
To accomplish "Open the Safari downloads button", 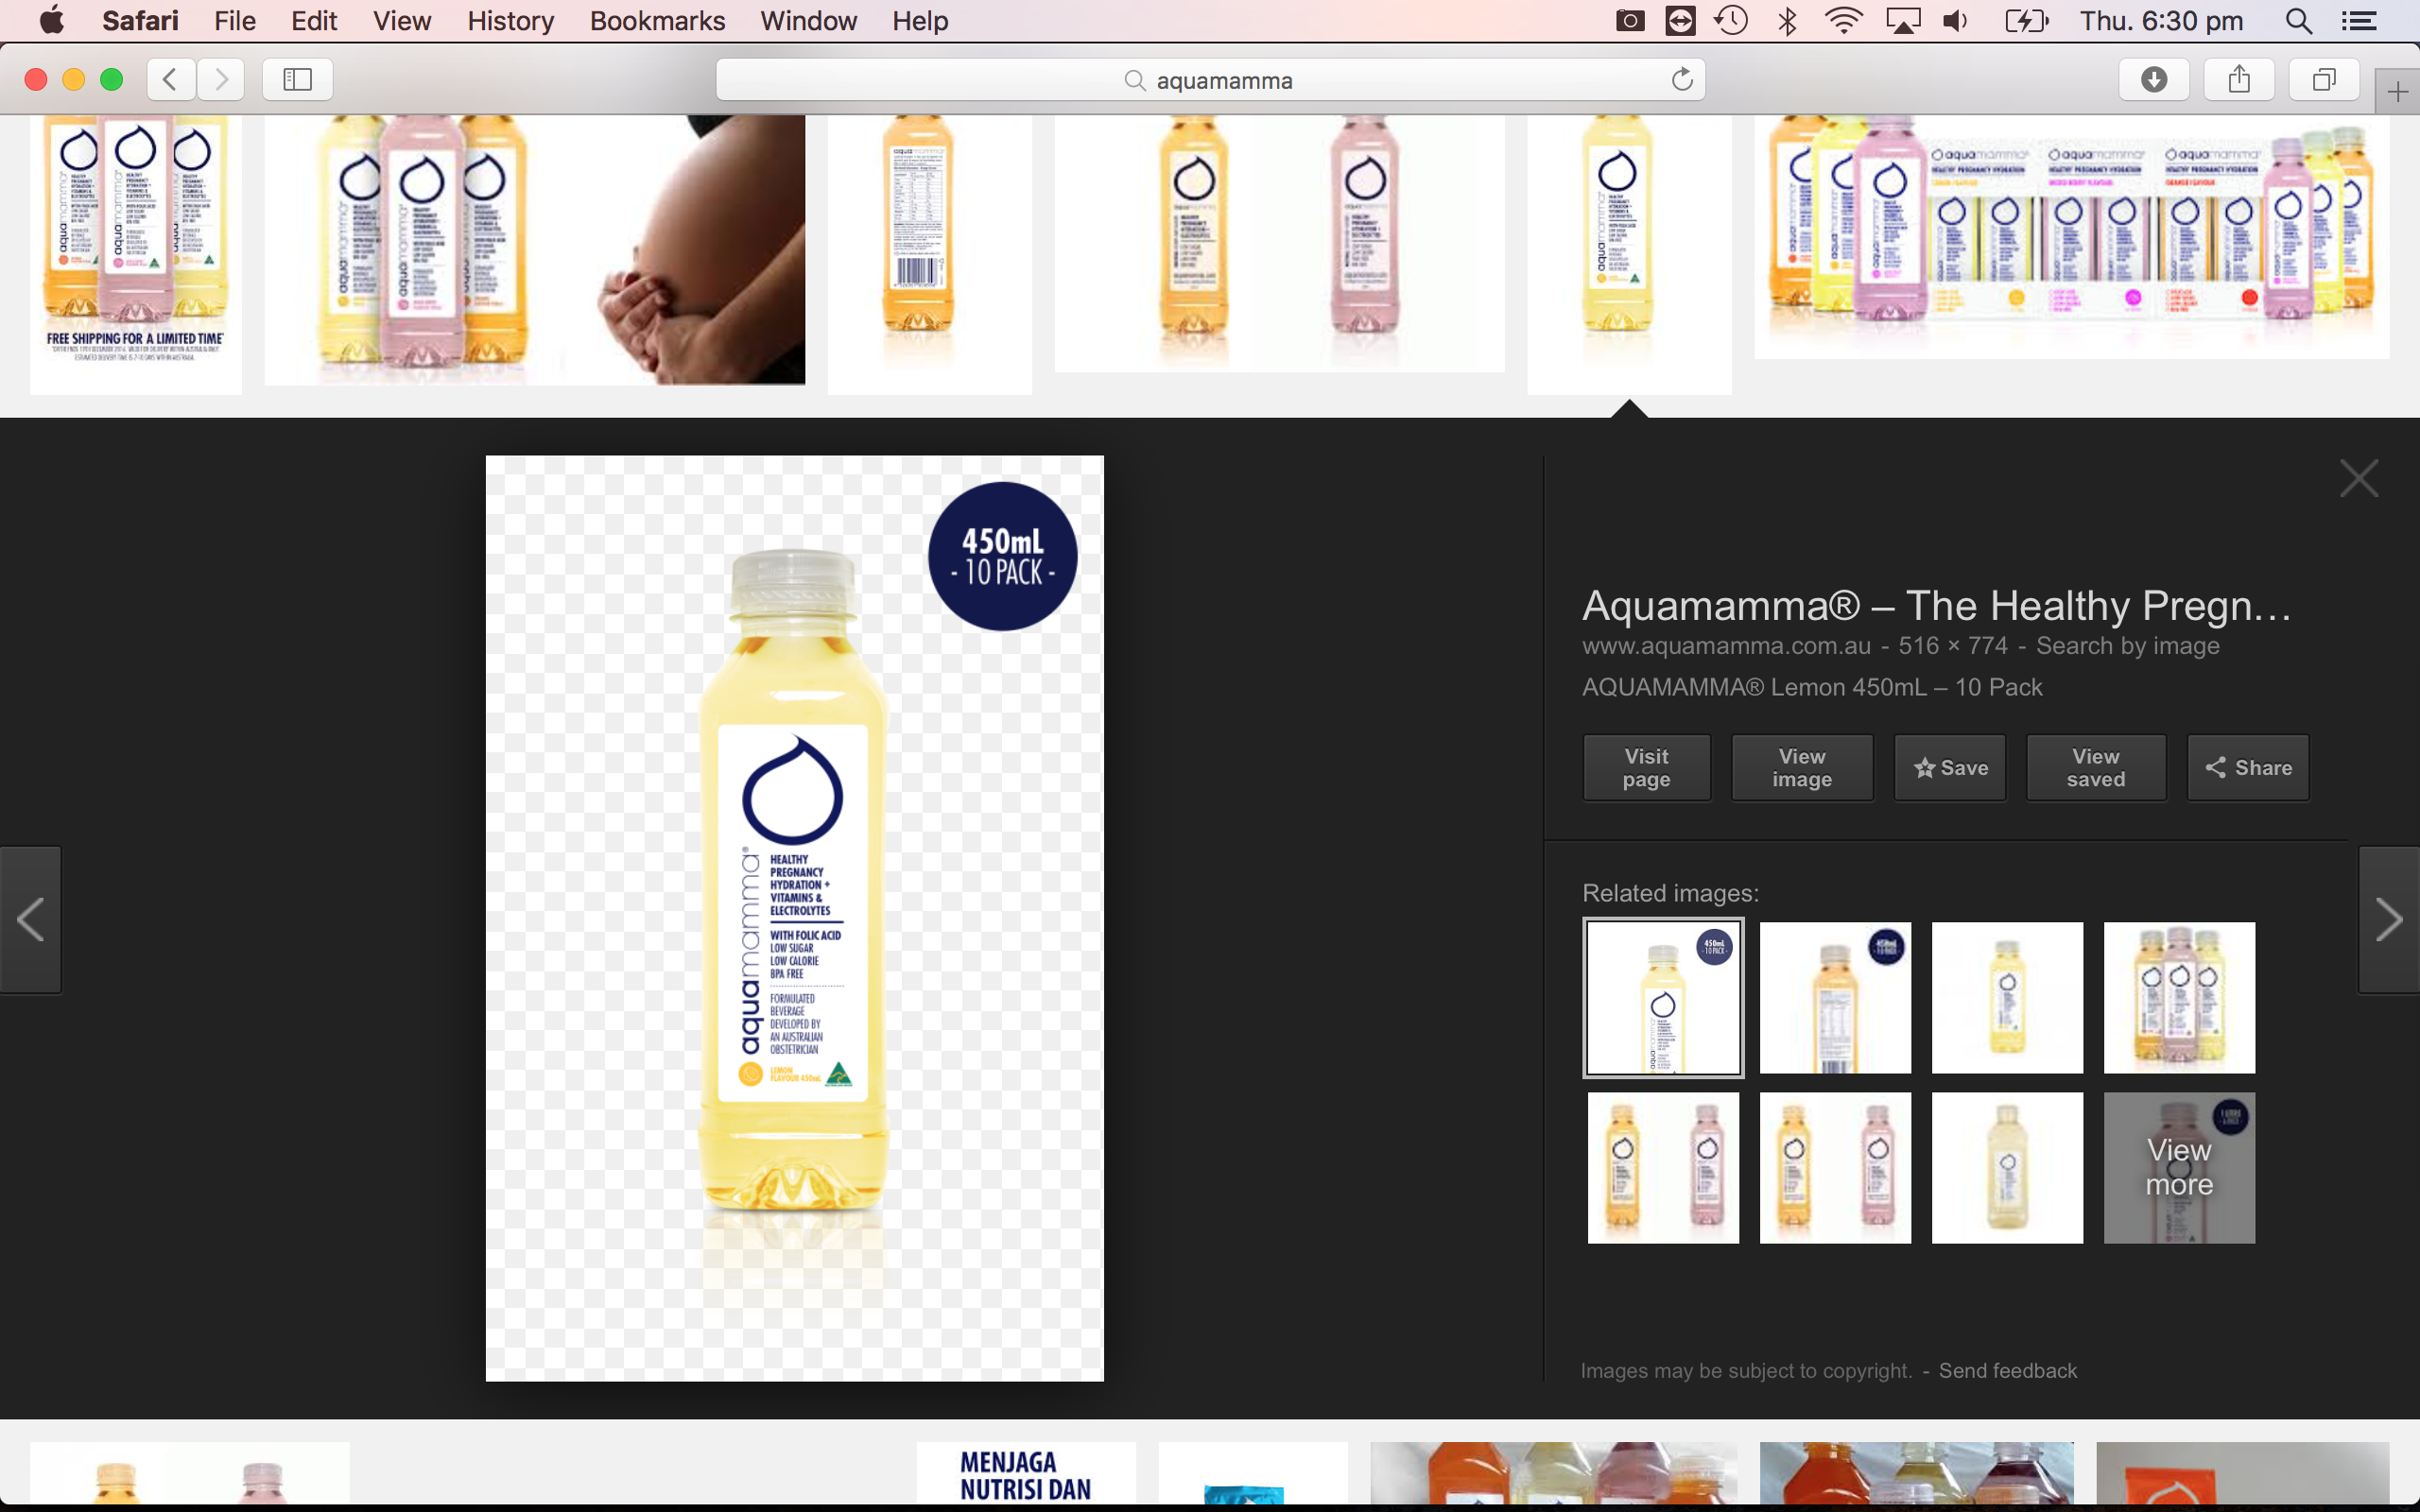I will pos(2154,80).
